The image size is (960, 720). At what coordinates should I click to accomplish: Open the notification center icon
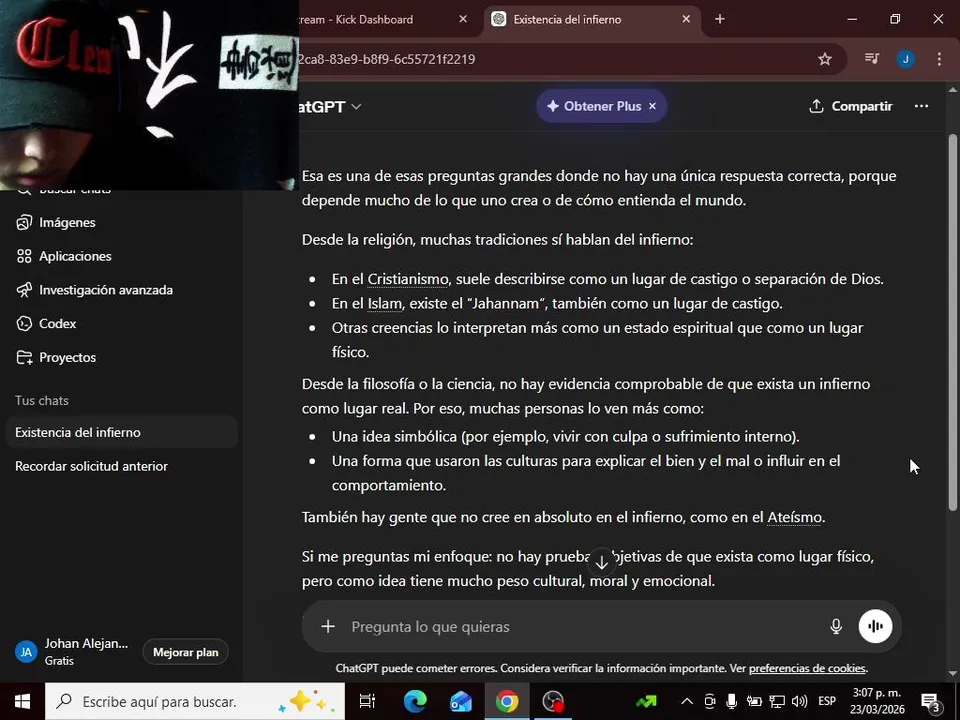coord(931,702)
